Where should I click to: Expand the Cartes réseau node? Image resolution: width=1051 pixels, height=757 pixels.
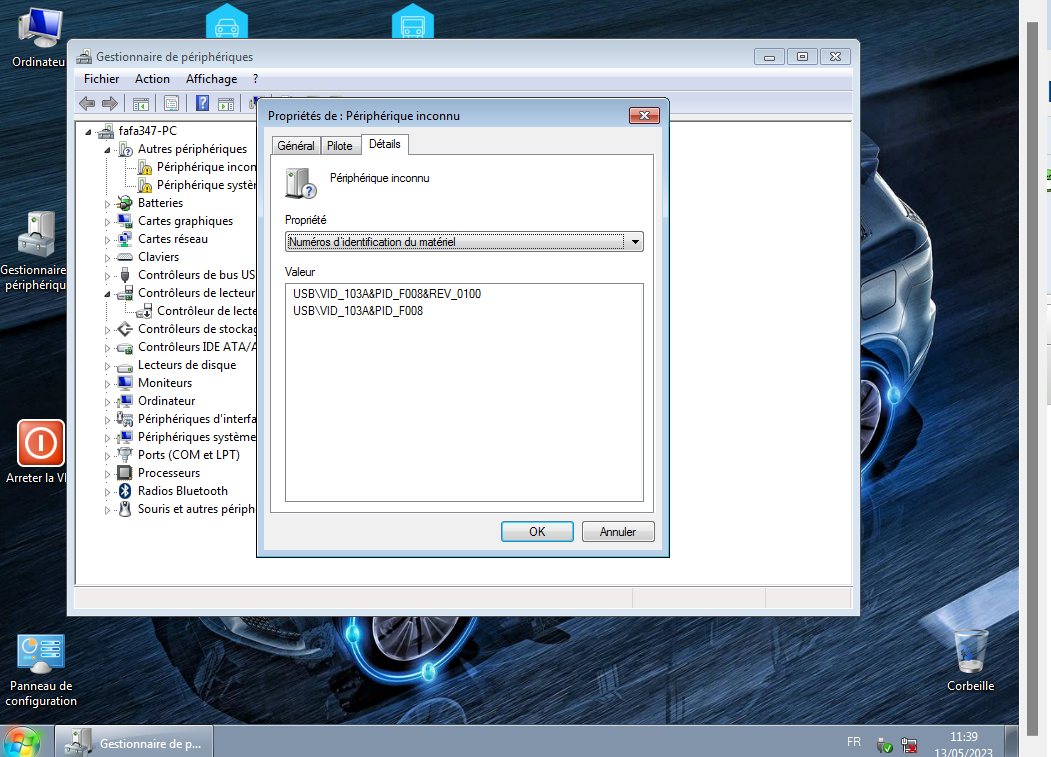(x=107, y=240)
